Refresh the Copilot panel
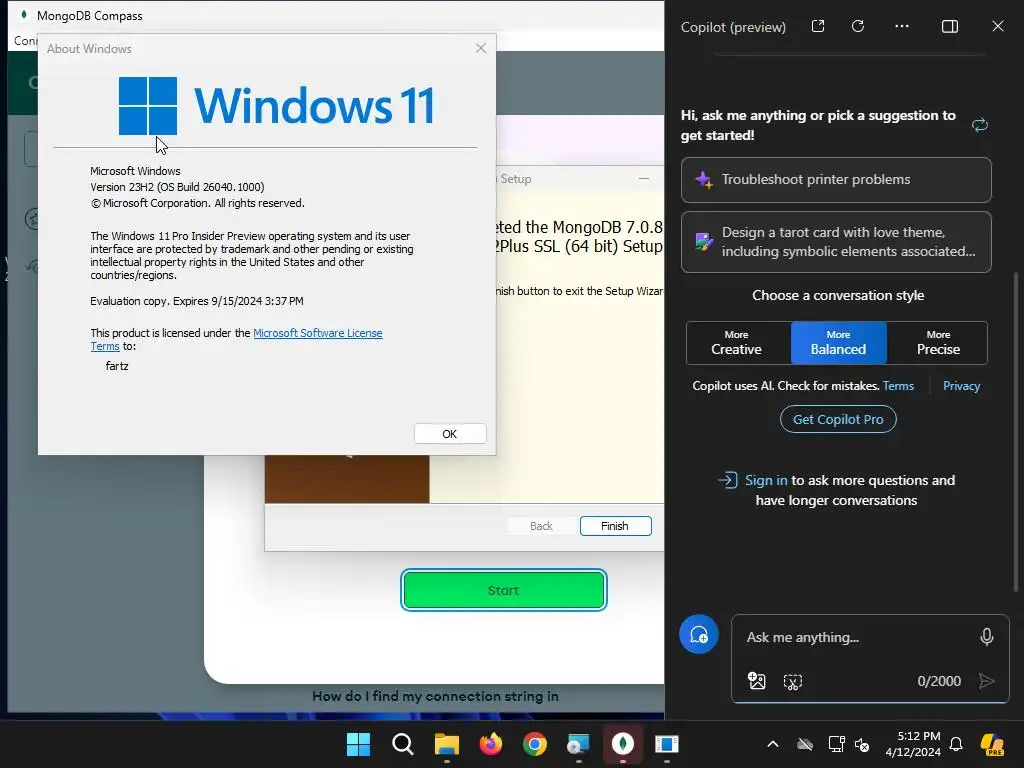This screenshot has width=1024, height=768. [x=858, y=26]
